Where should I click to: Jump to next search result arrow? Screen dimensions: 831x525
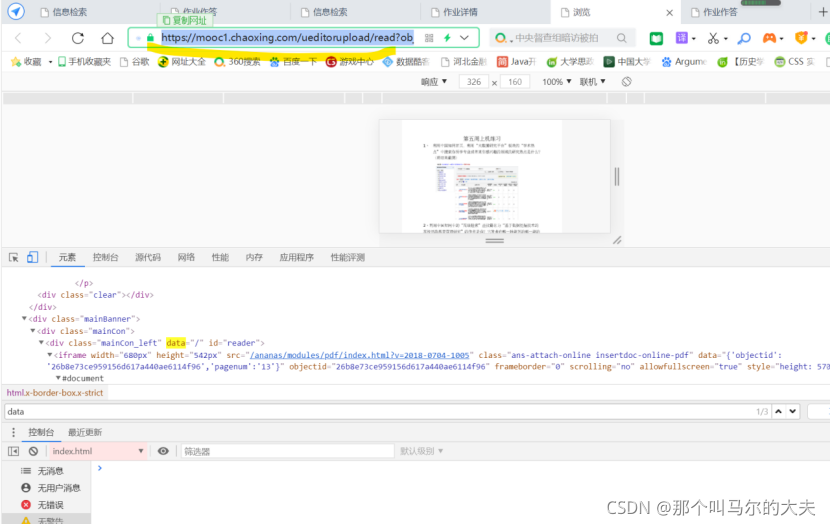point(792,412)
